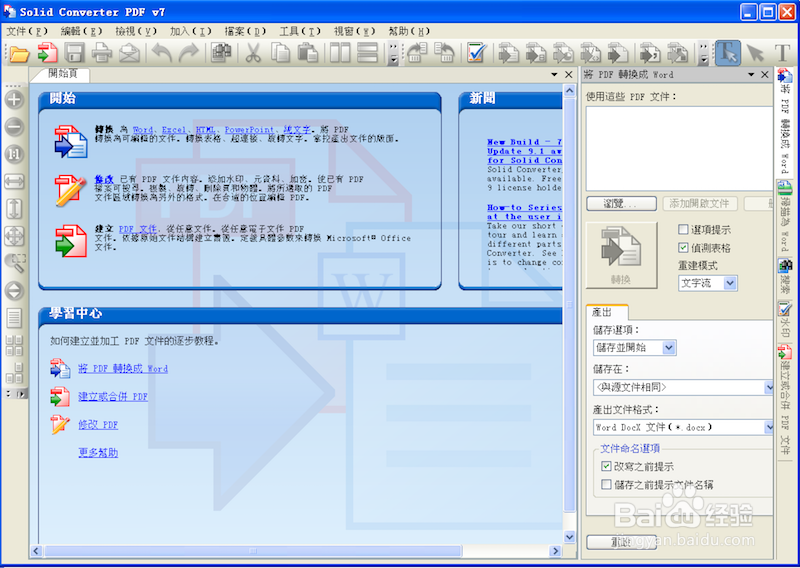Click the Zoom in plus icon
This screenshot has width=800, height=568.
coord(14,100)
